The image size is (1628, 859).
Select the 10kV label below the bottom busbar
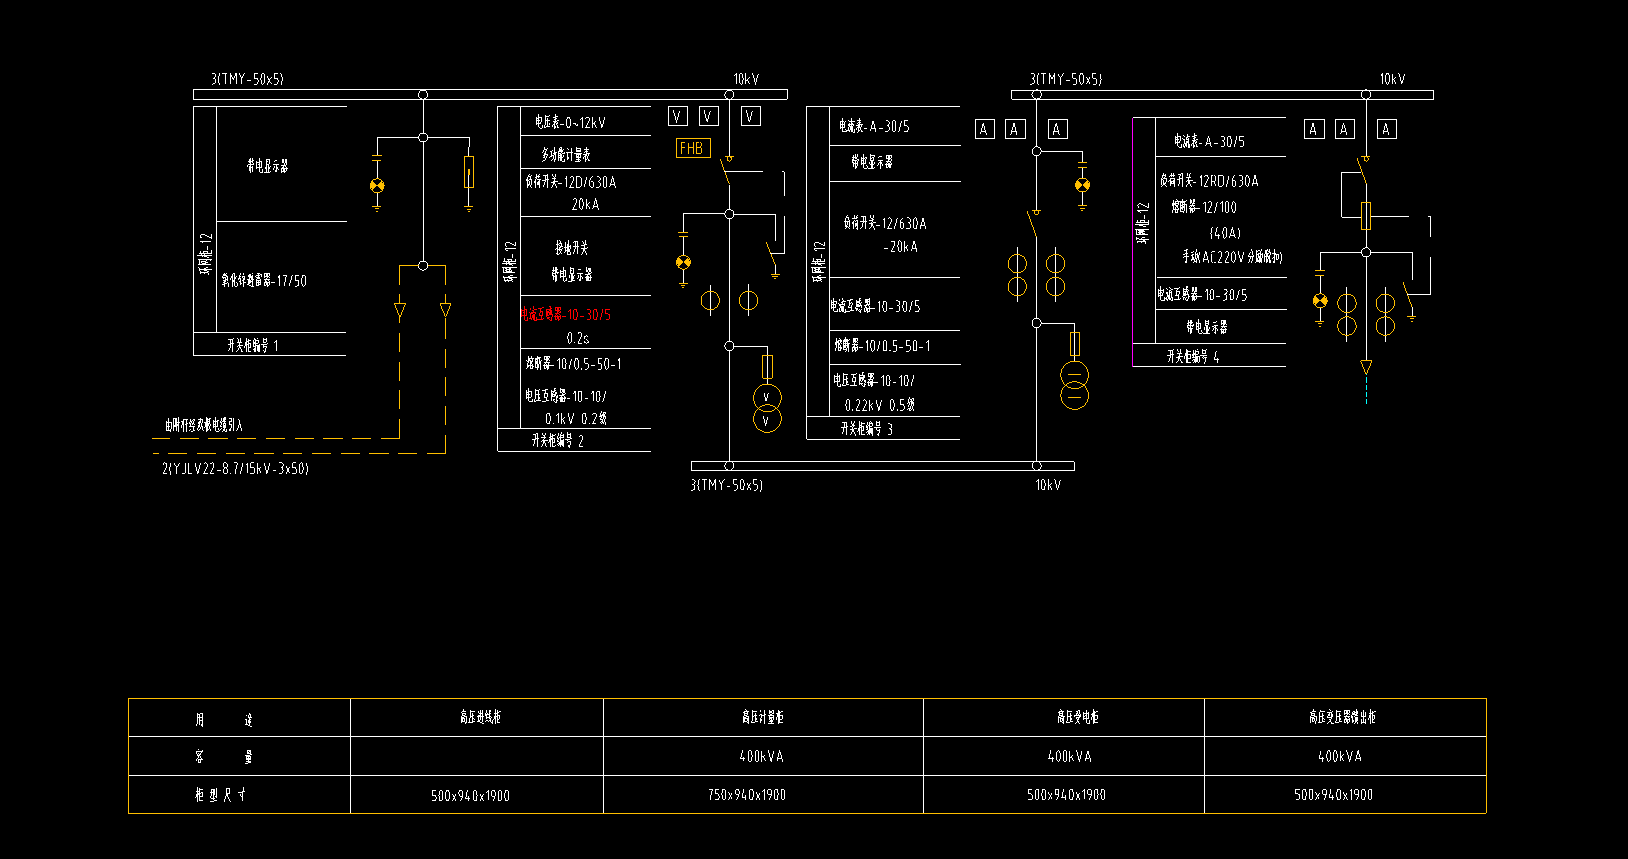coord(1048,485)
